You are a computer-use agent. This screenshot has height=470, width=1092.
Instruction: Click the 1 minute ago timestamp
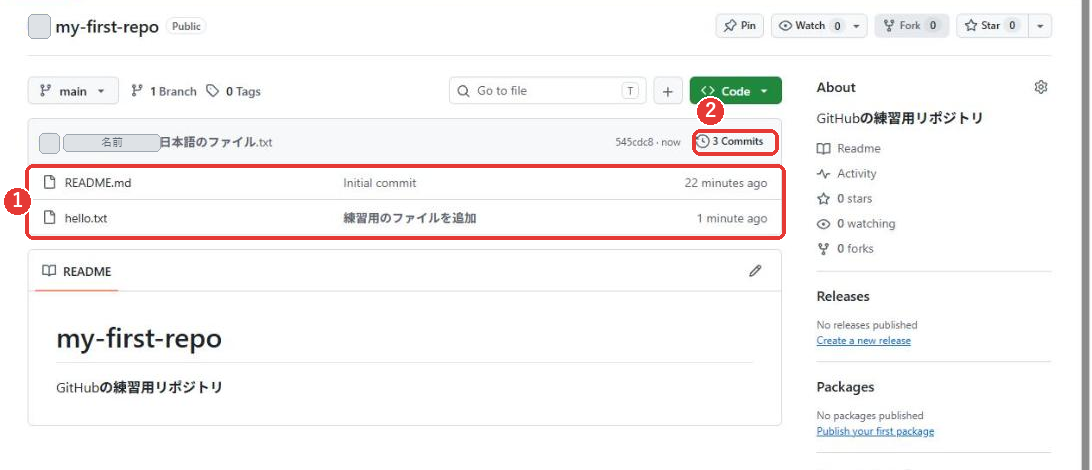[x=732, y=218]
